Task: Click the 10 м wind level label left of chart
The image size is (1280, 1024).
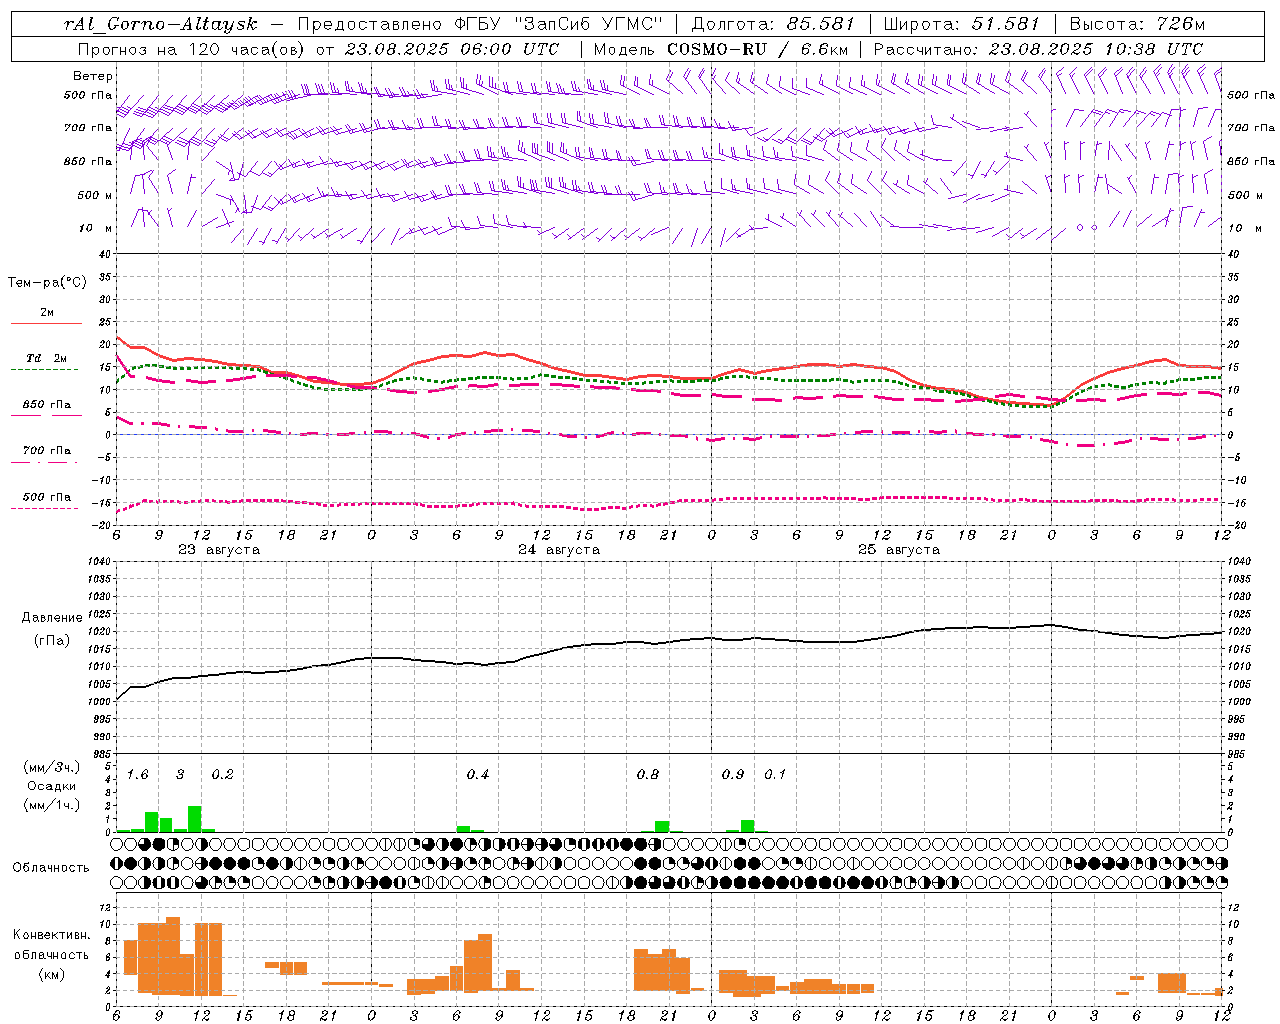Action: (97, 228)
